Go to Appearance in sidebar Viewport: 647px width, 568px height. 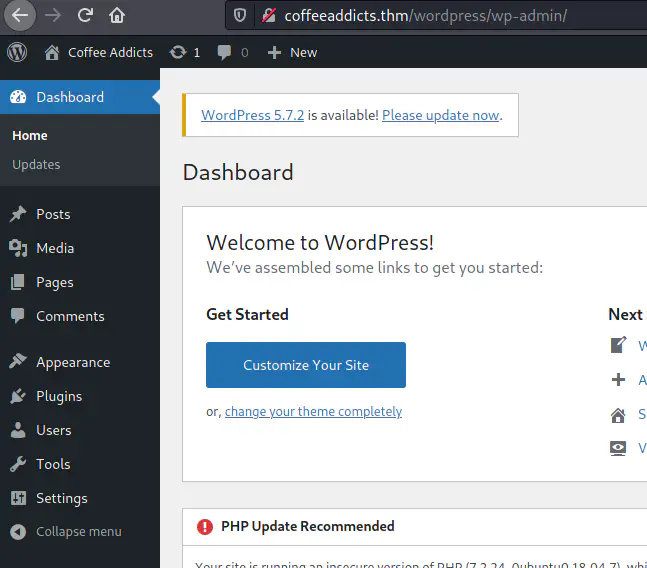73,362
